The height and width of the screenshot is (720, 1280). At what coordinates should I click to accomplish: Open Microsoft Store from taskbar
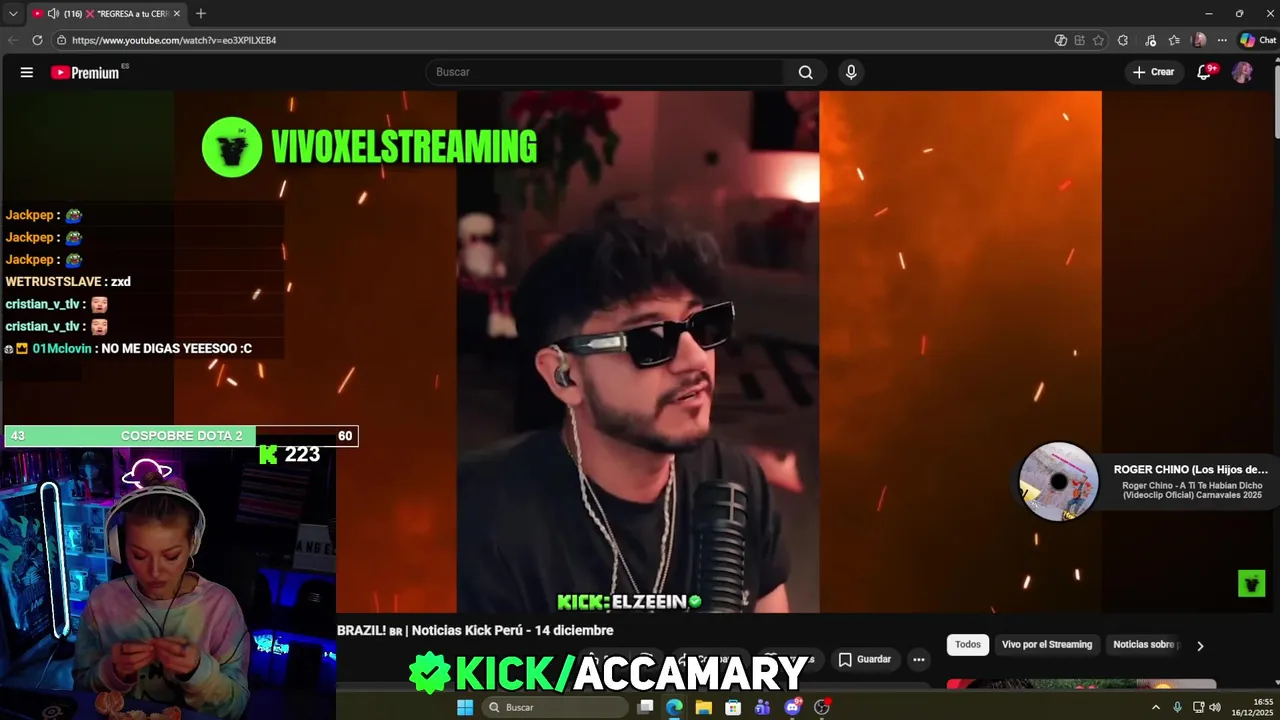(x=733, y=707)
